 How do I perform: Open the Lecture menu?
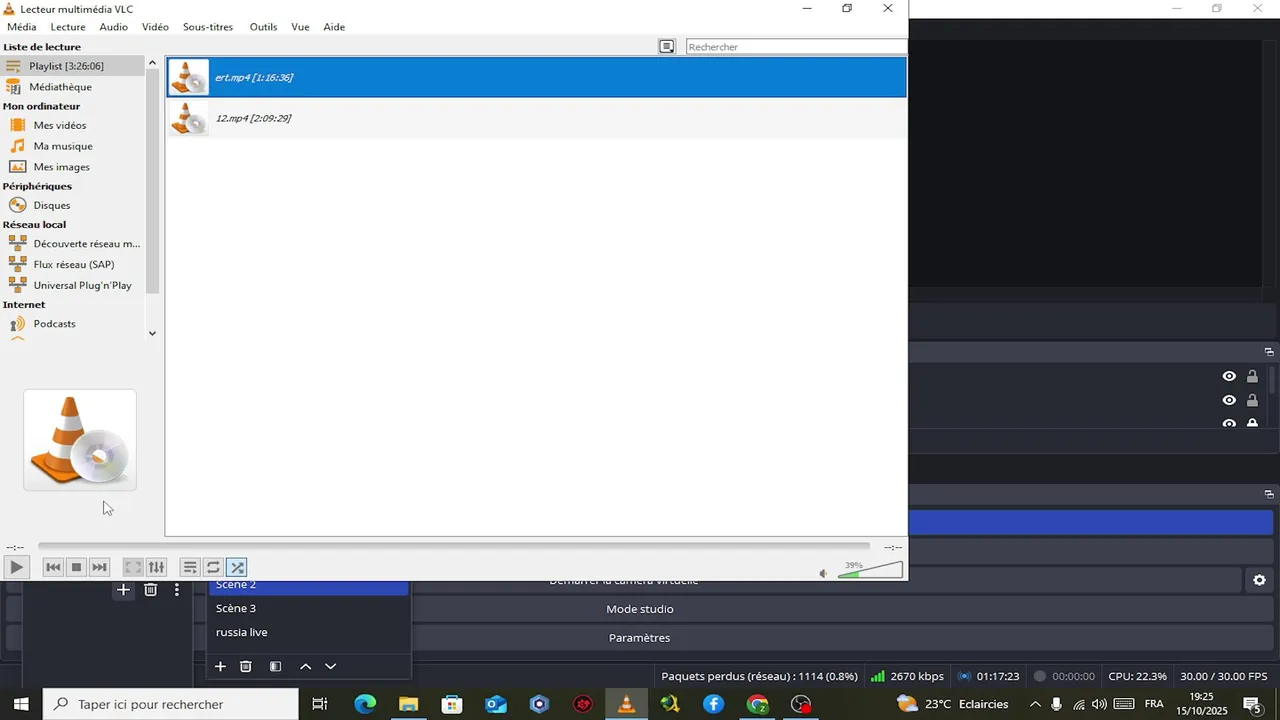point(68,27)
